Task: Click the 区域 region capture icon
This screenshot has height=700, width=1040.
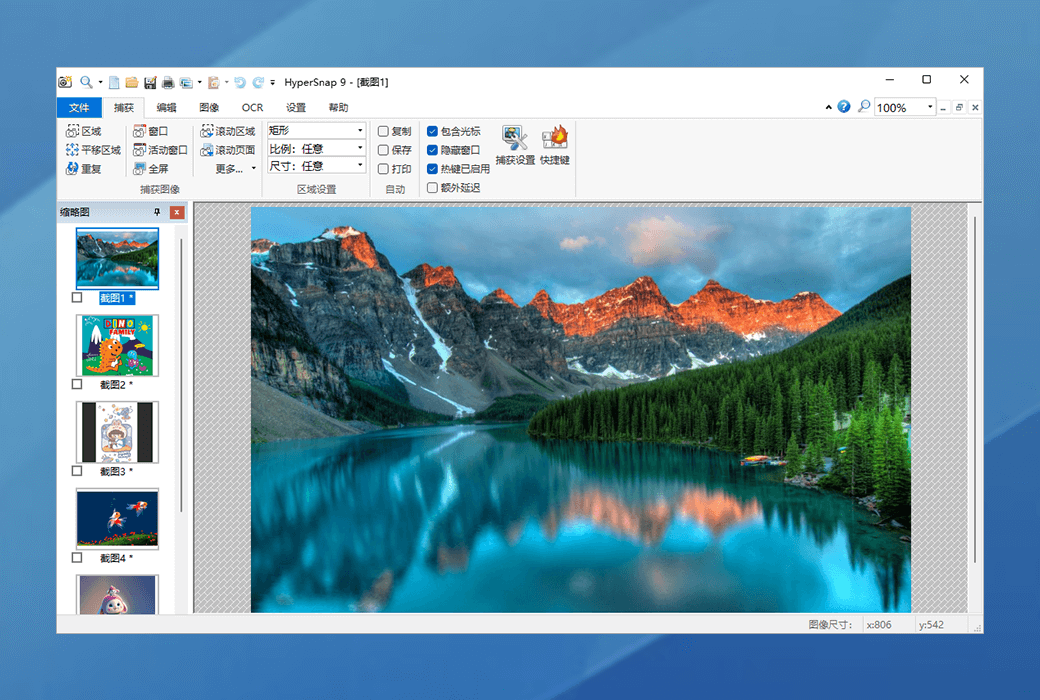Action: [x=73, y=131]
